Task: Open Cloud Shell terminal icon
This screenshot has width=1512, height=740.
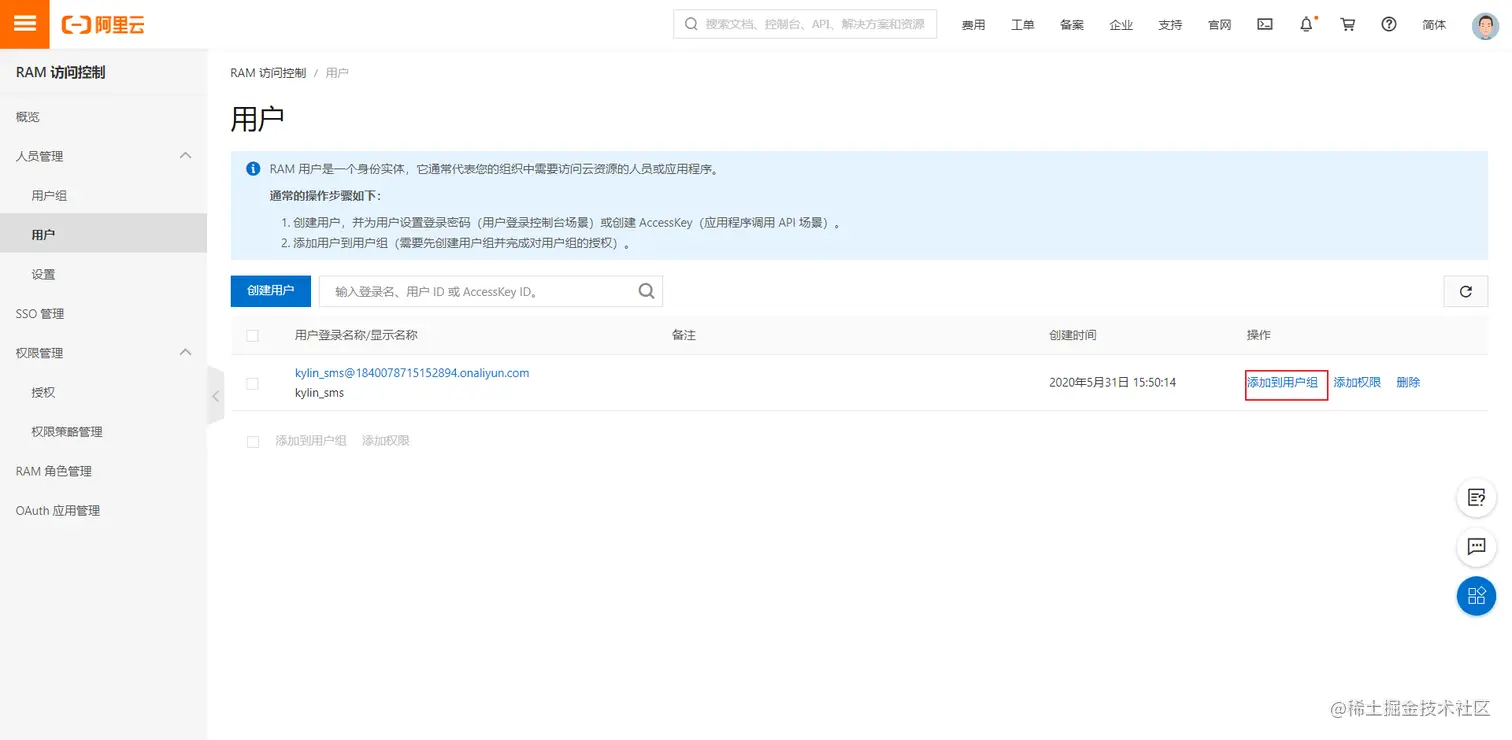Action: tap(1265, 25)
